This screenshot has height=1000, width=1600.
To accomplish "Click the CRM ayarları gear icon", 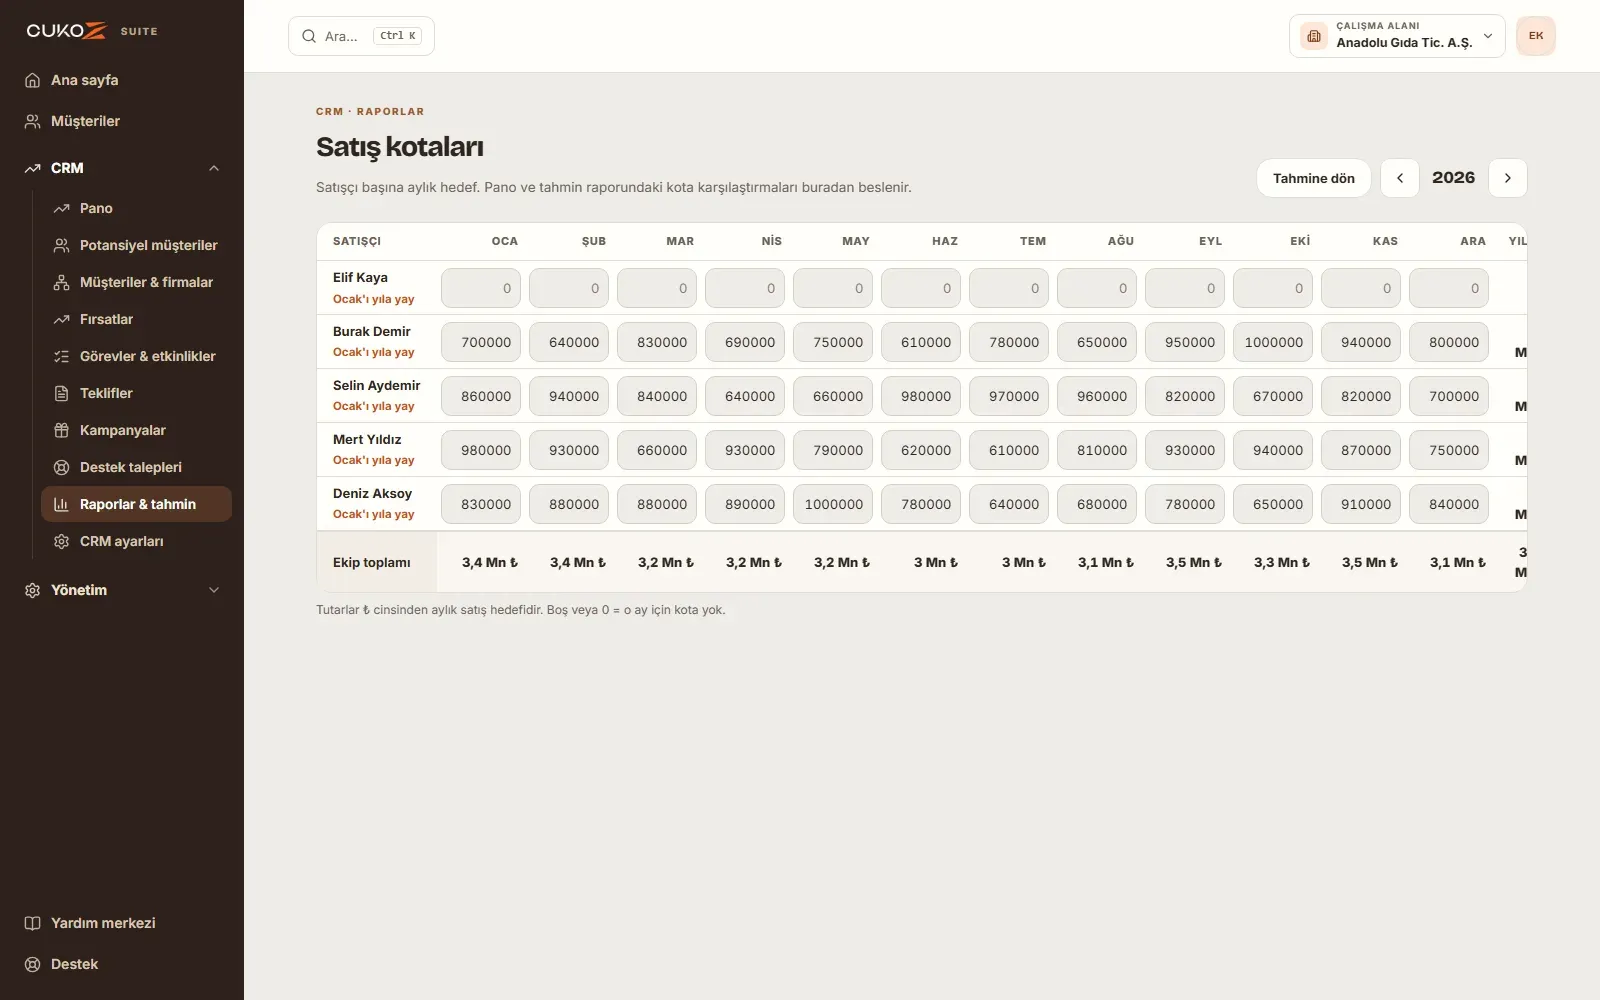I will tap(61, 541).
